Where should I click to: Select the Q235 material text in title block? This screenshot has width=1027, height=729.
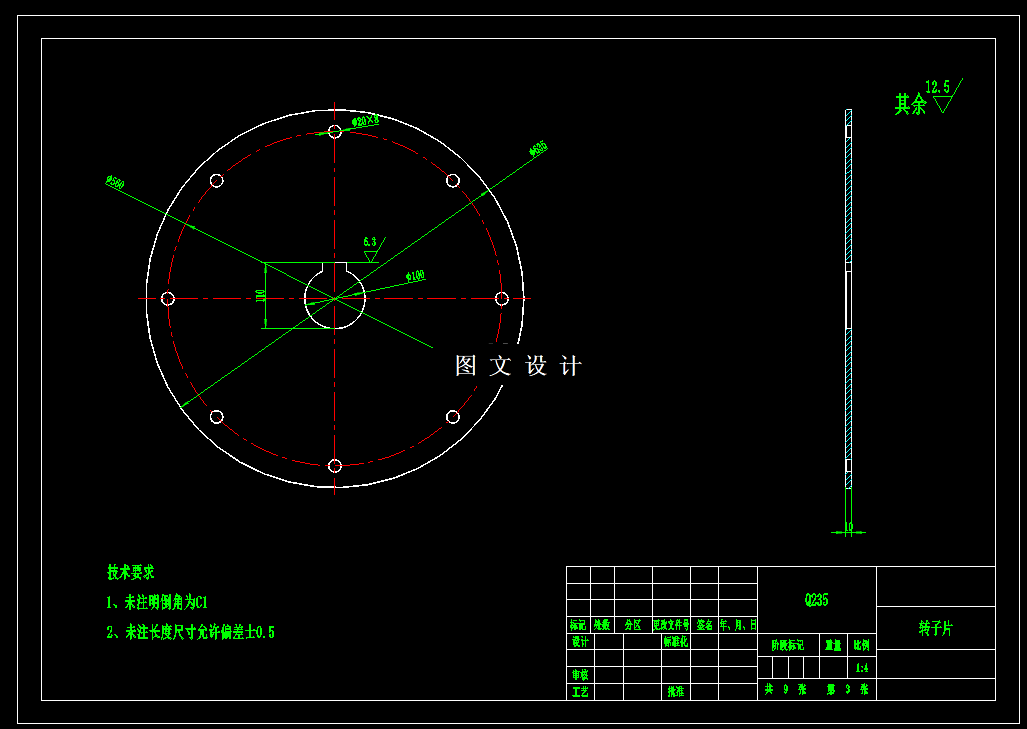point(816,599)
